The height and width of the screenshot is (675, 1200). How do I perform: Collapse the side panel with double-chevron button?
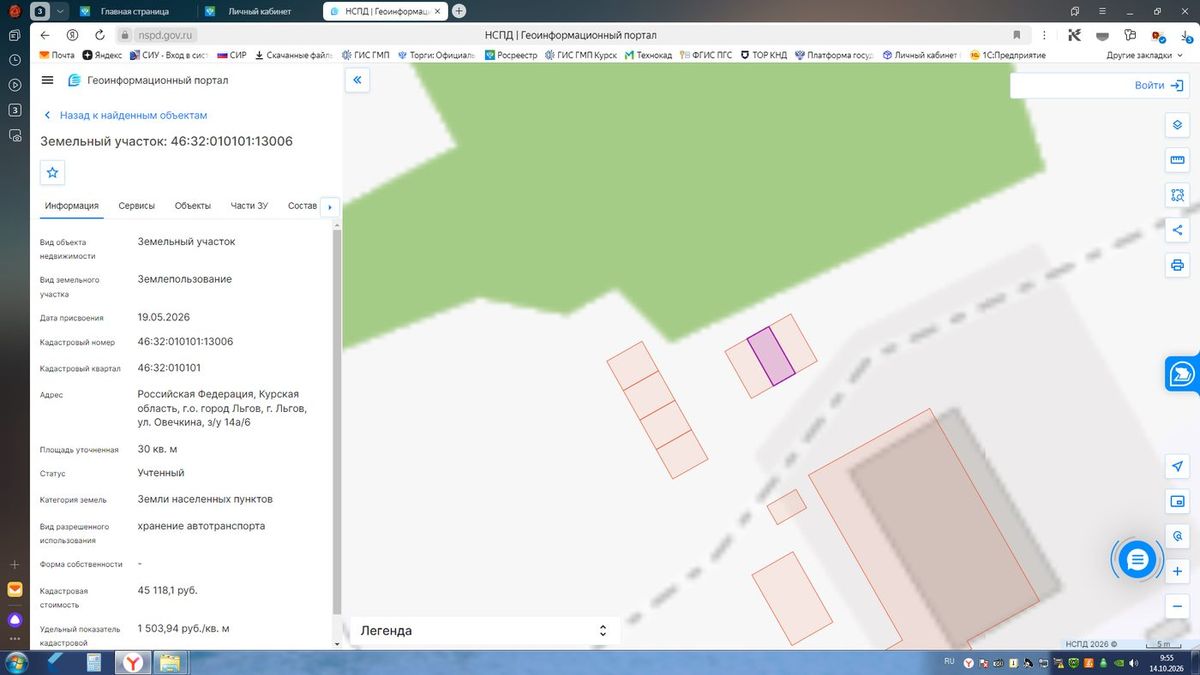pos(357,80)
